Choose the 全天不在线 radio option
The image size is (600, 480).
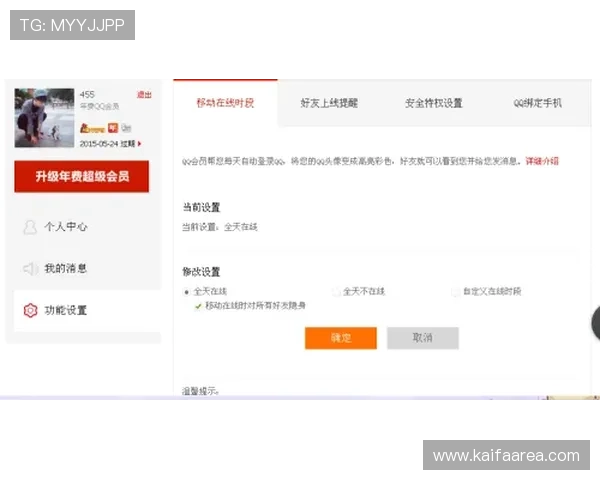(x=336, y=292)
